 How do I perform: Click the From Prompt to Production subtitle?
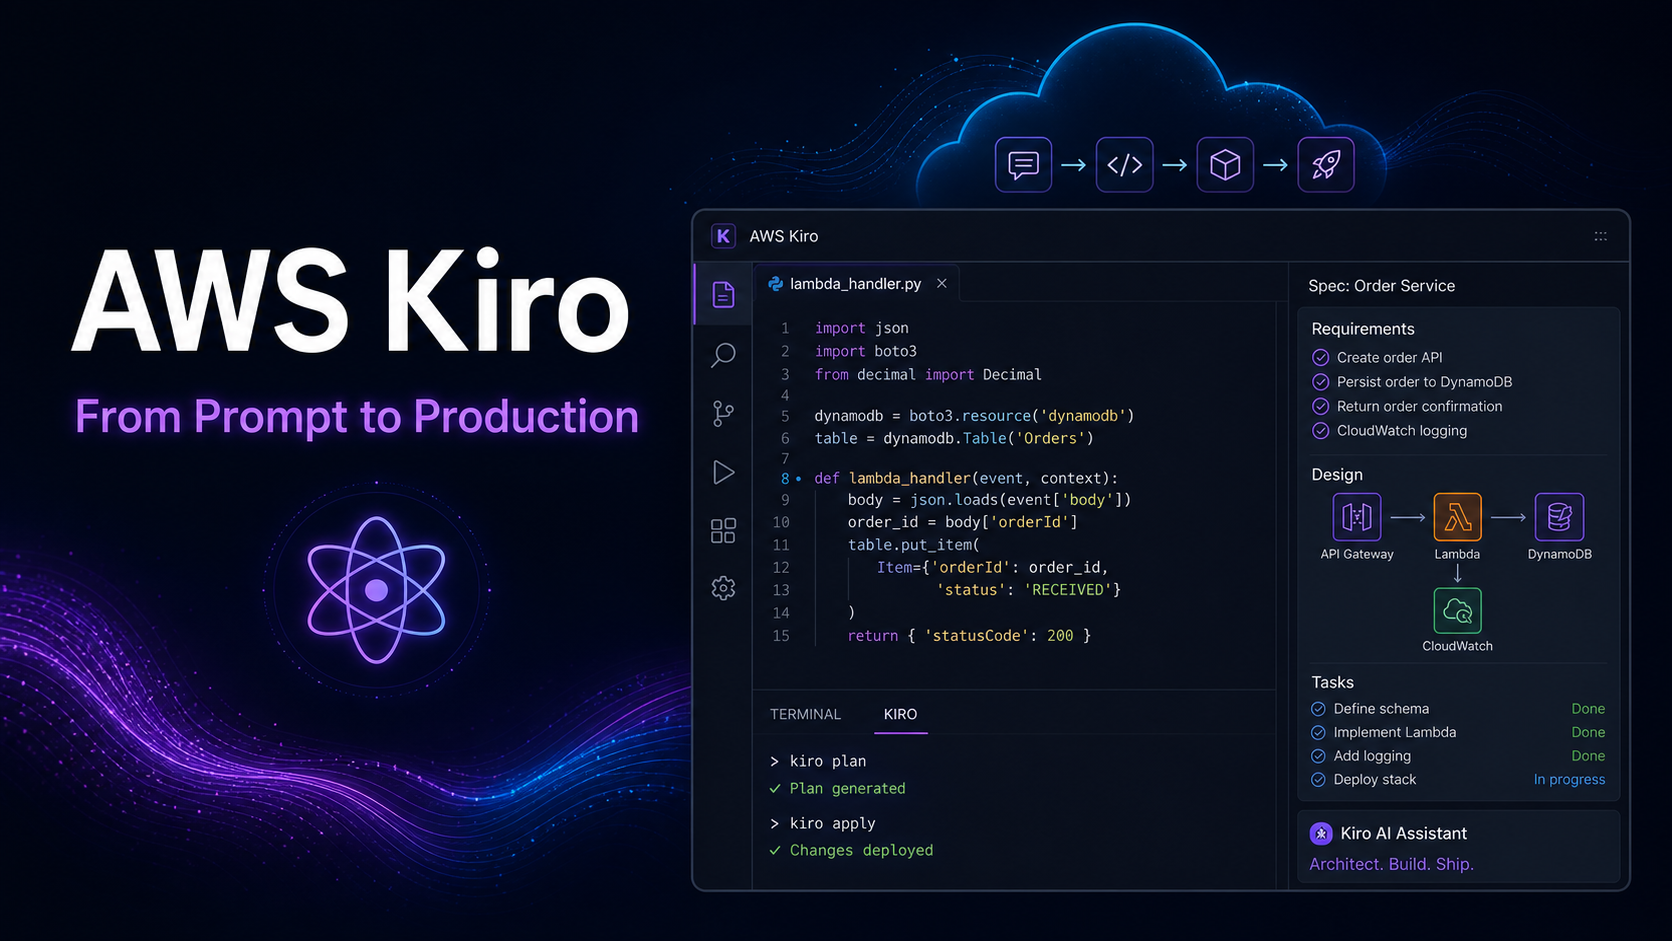coord(356,416)
